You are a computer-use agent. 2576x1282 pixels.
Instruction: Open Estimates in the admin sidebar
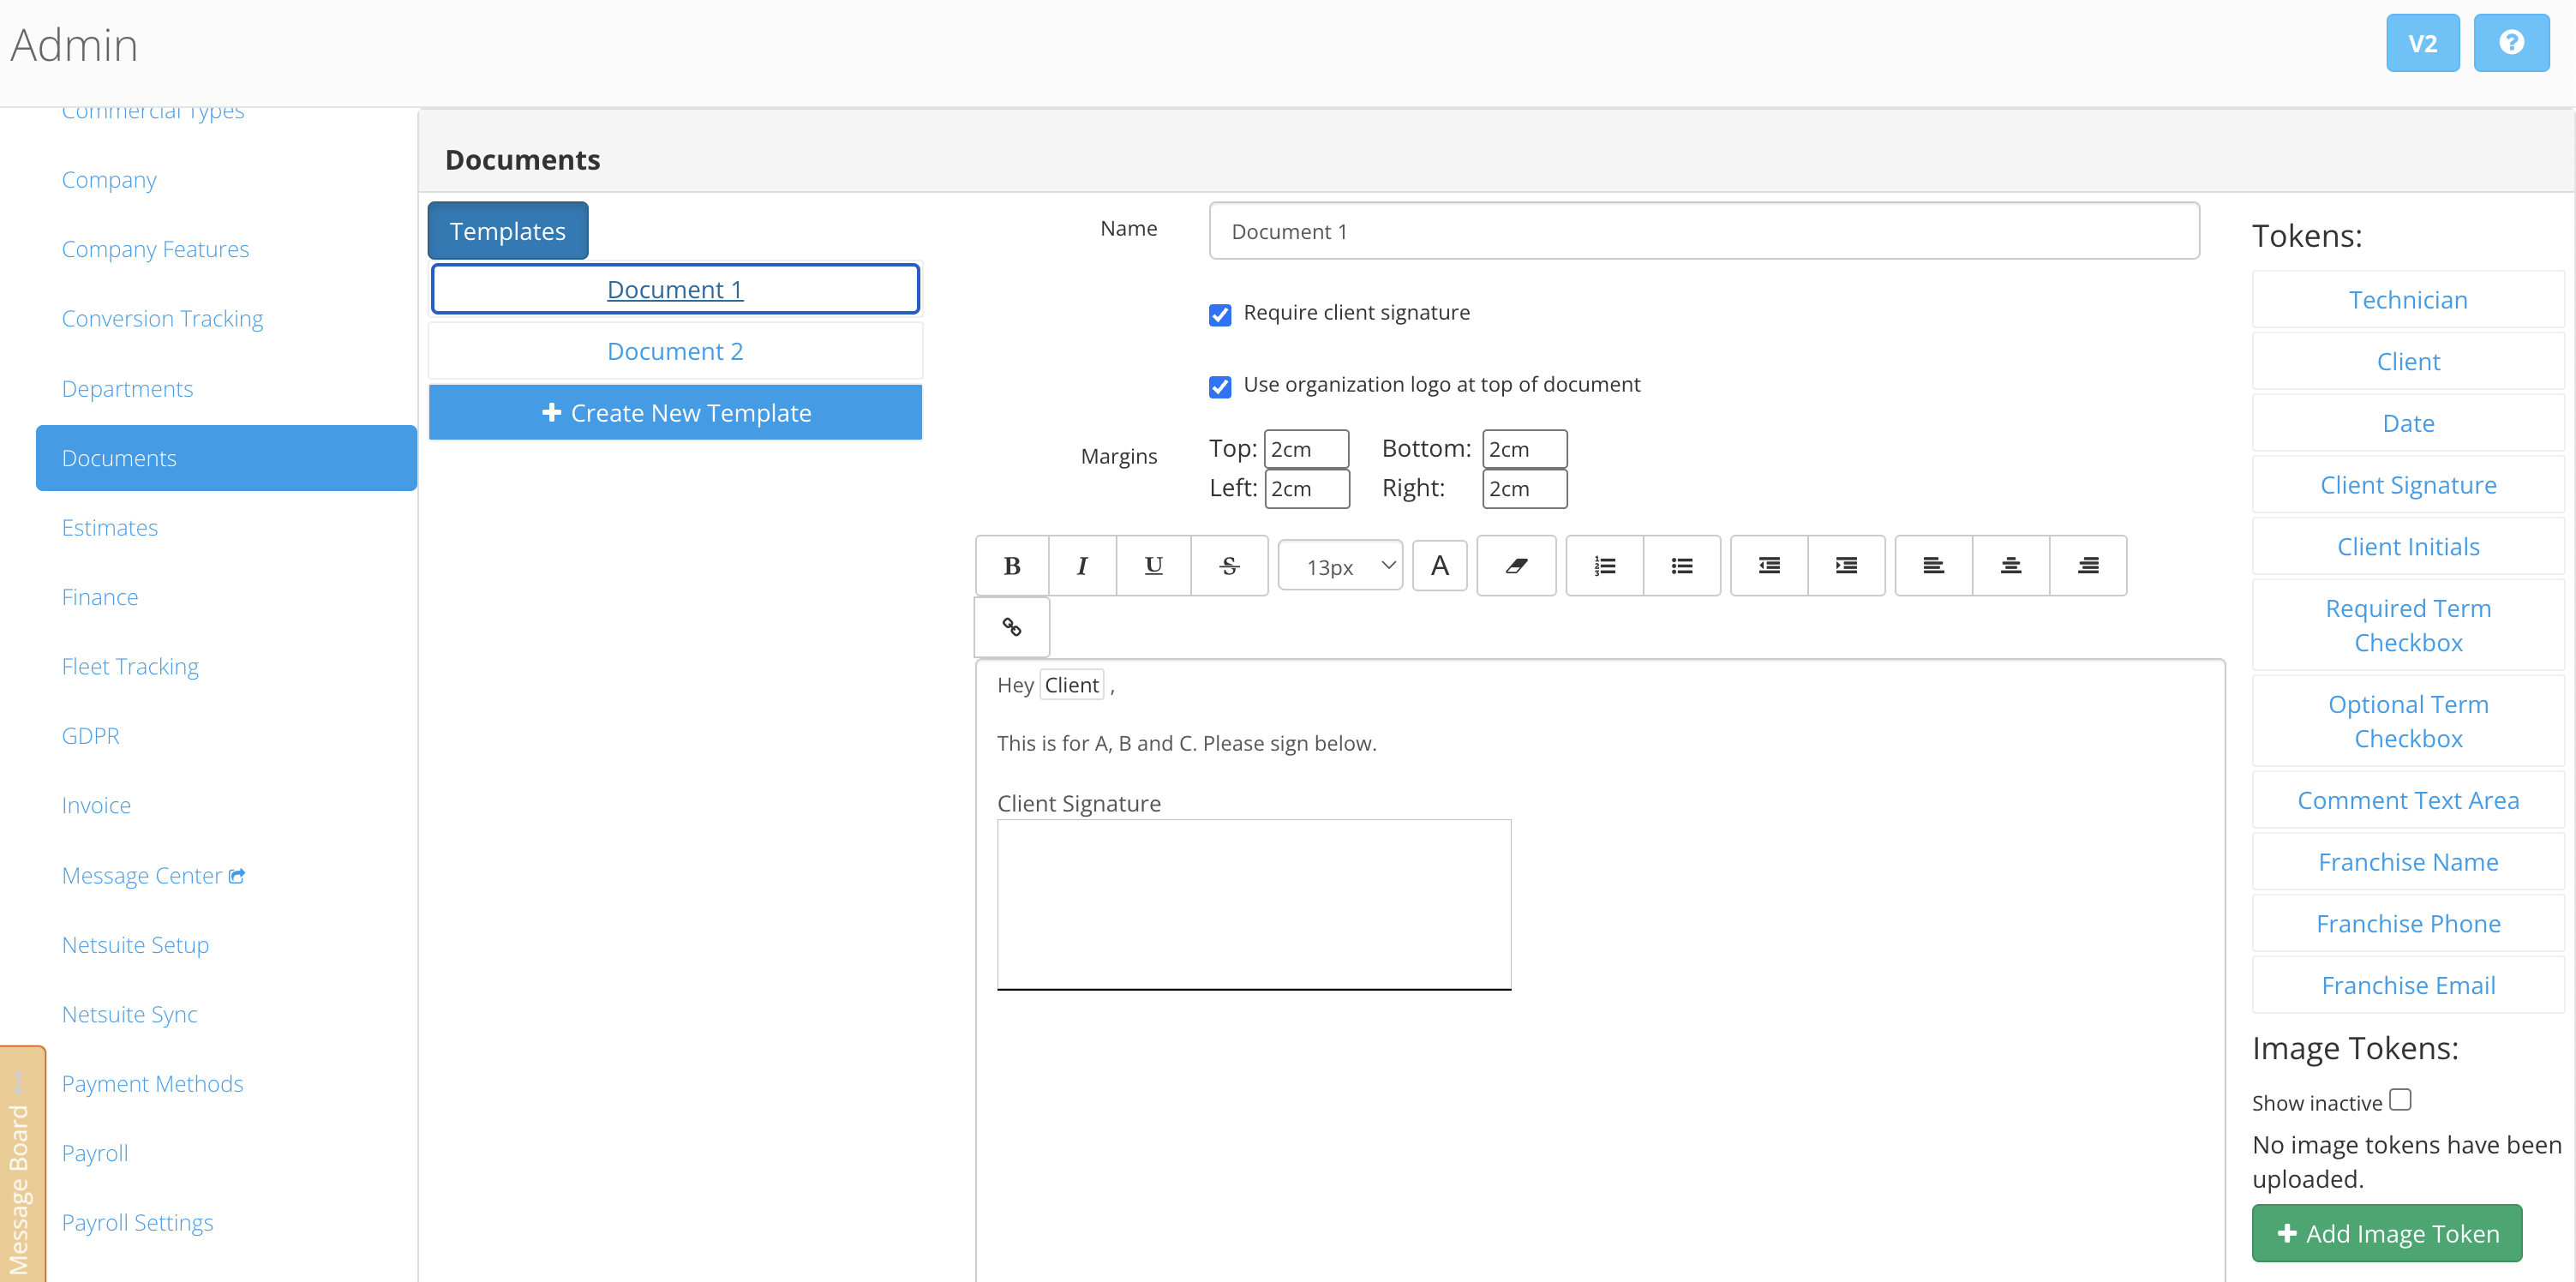110,527
